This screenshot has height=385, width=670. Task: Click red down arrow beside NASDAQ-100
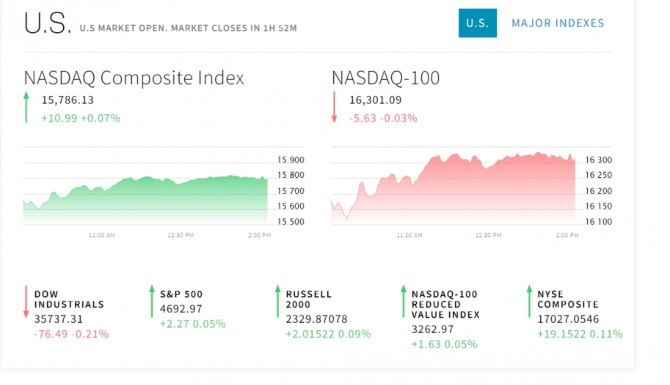point(334,107)
